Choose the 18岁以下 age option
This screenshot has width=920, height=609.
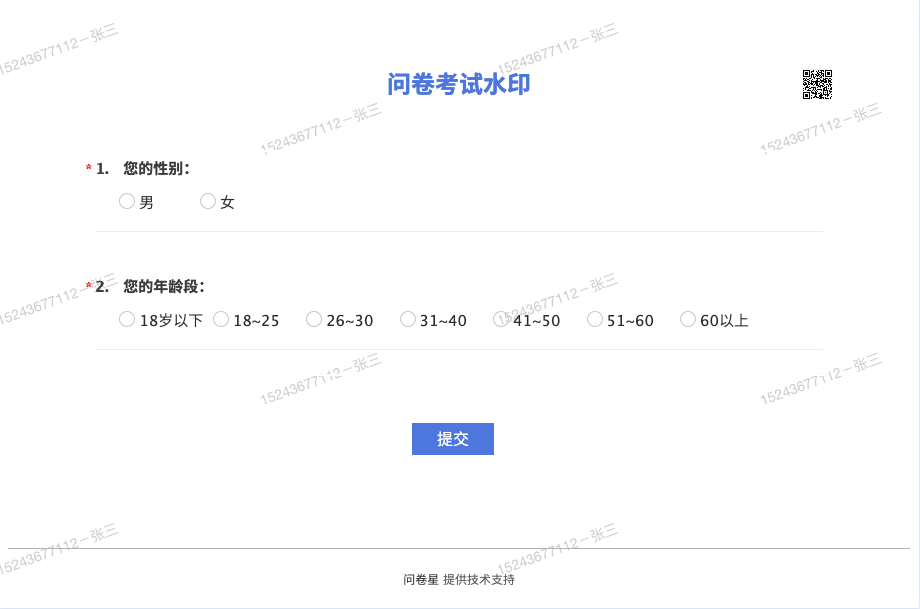click(x=127, y=319)
